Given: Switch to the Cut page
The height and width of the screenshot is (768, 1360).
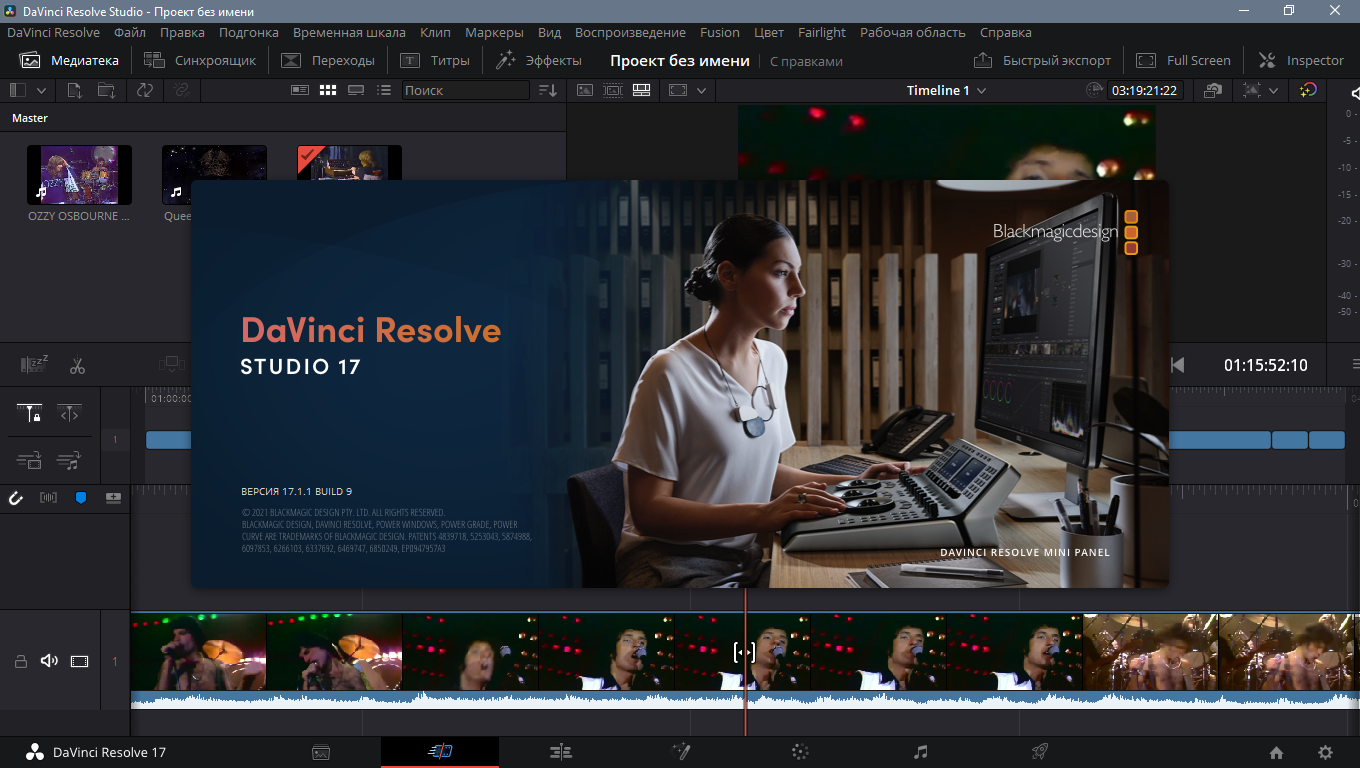Looking at the screenshot, I should [440, 752].
